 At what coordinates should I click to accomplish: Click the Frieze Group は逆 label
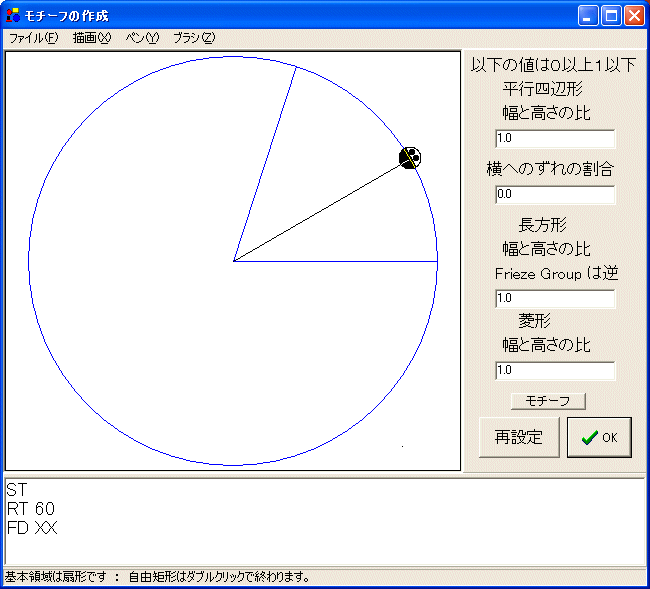coord(556,274)
